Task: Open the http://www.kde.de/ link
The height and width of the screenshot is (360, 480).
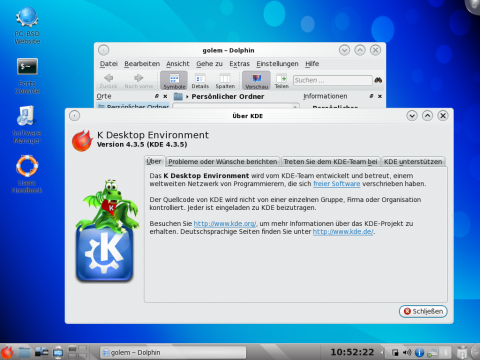Action: [343, 232]
